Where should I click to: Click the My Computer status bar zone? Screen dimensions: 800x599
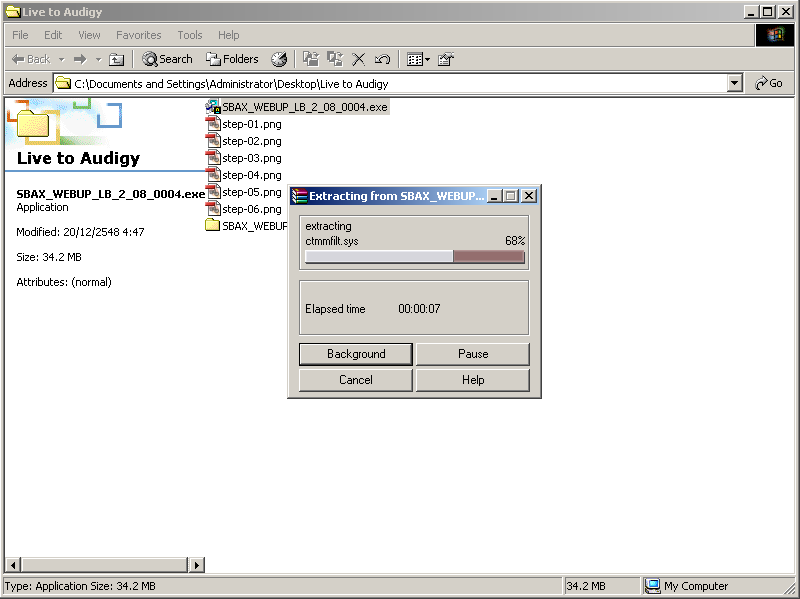coord(718,586)
